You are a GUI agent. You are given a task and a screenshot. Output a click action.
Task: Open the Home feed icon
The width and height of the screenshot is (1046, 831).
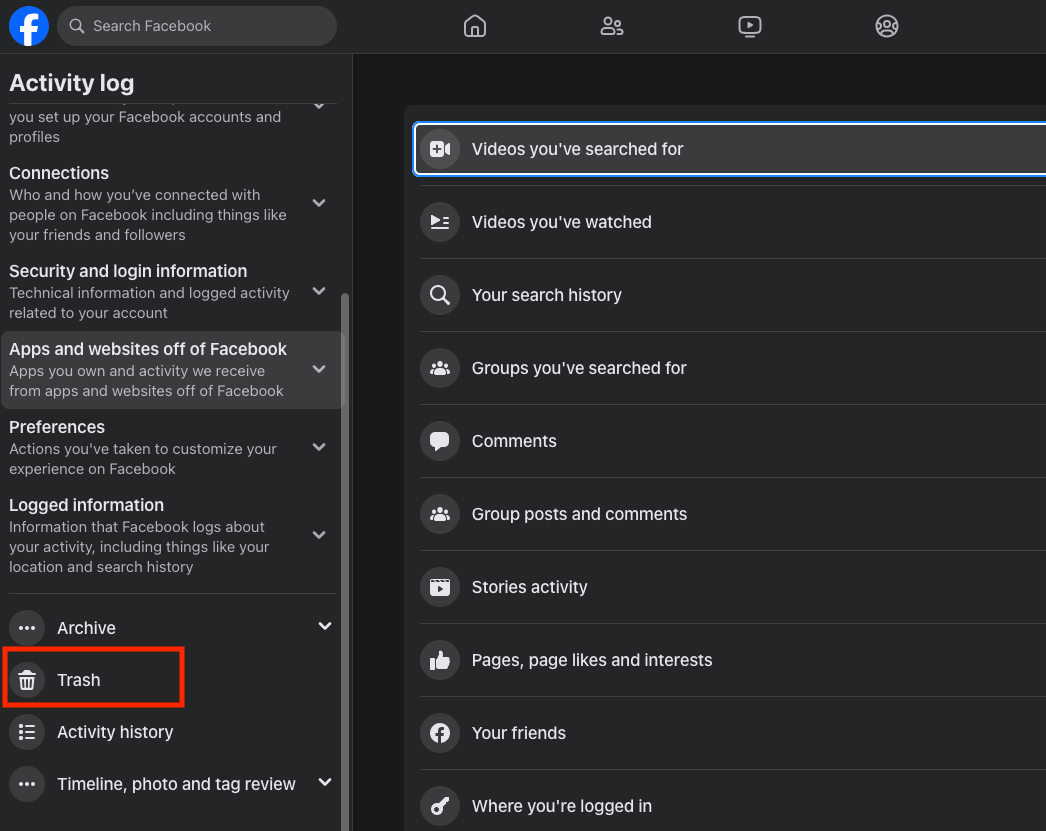click(475, 26)
